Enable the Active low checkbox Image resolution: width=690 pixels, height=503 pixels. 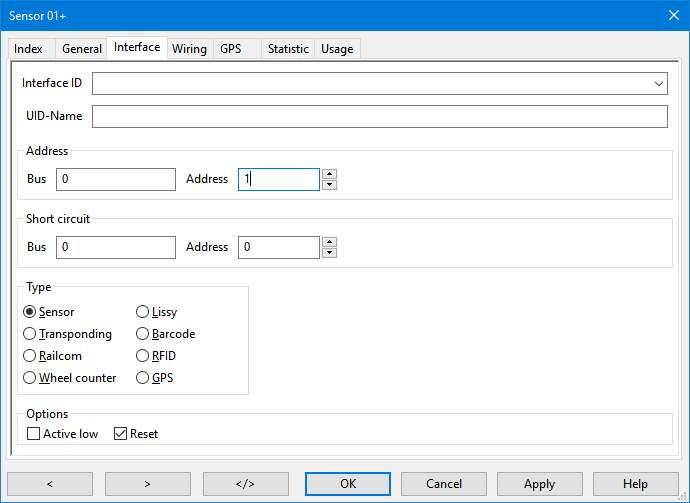point(34,434)
